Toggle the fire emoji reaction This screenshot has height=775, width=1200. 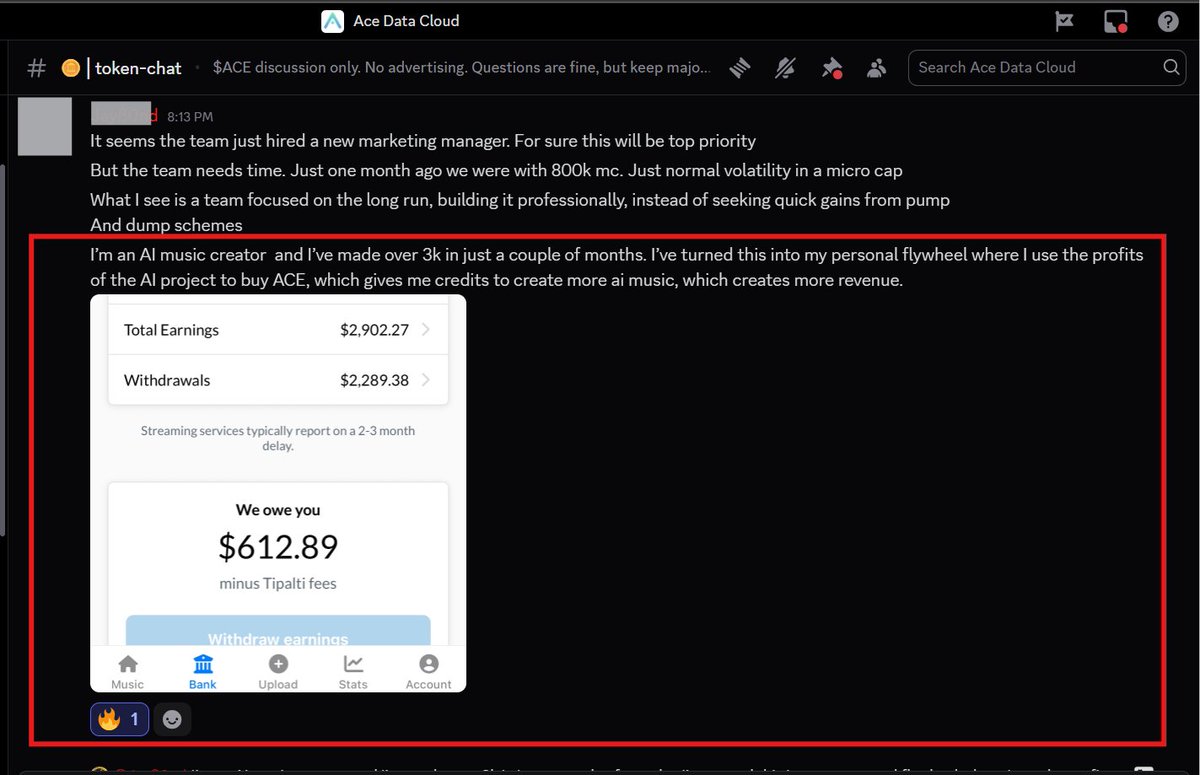[120, 719]
